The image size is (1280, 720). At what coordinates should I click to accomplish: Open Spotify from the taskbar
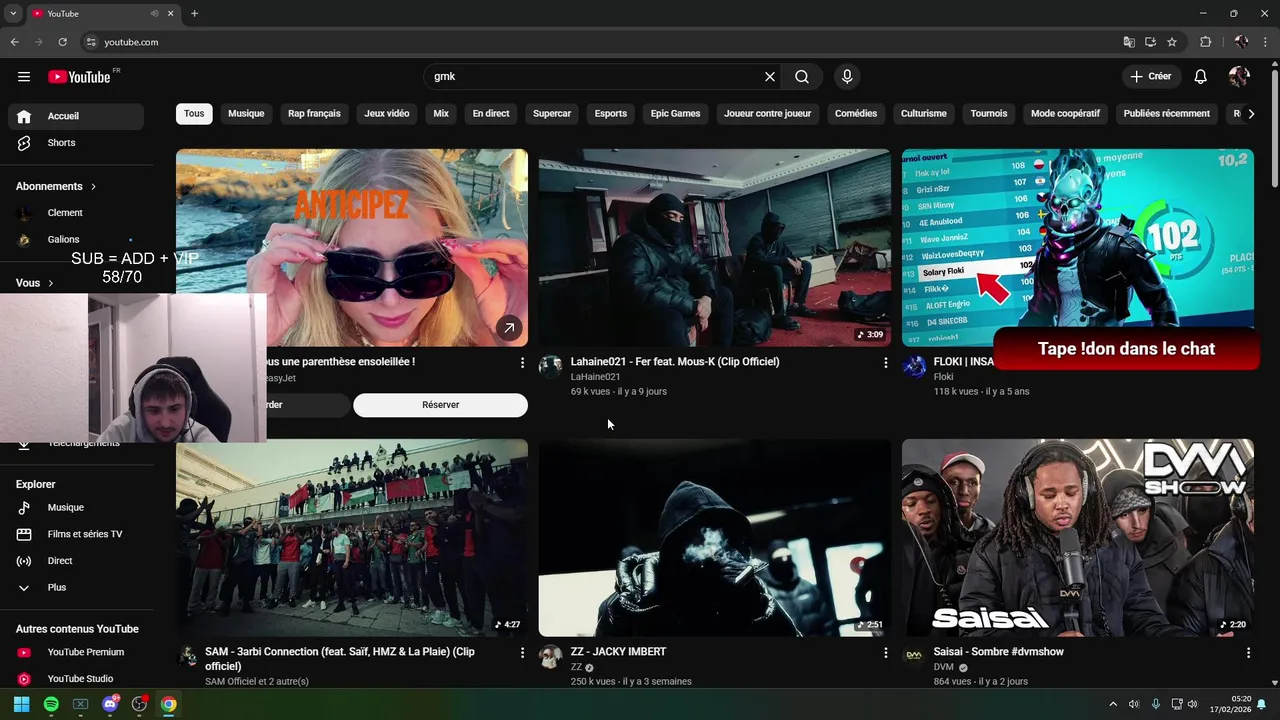coord(51,704)
